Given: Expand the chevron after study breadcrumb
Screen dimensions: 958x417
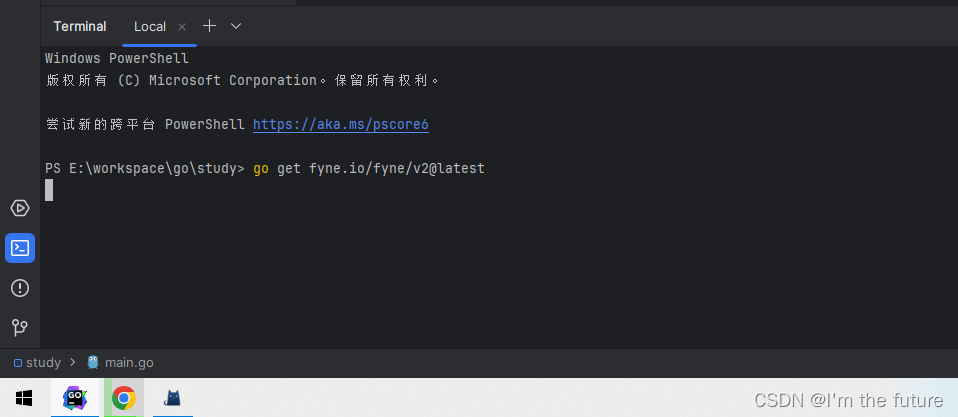Looking at the screenshot, I should tap(72, 363).
